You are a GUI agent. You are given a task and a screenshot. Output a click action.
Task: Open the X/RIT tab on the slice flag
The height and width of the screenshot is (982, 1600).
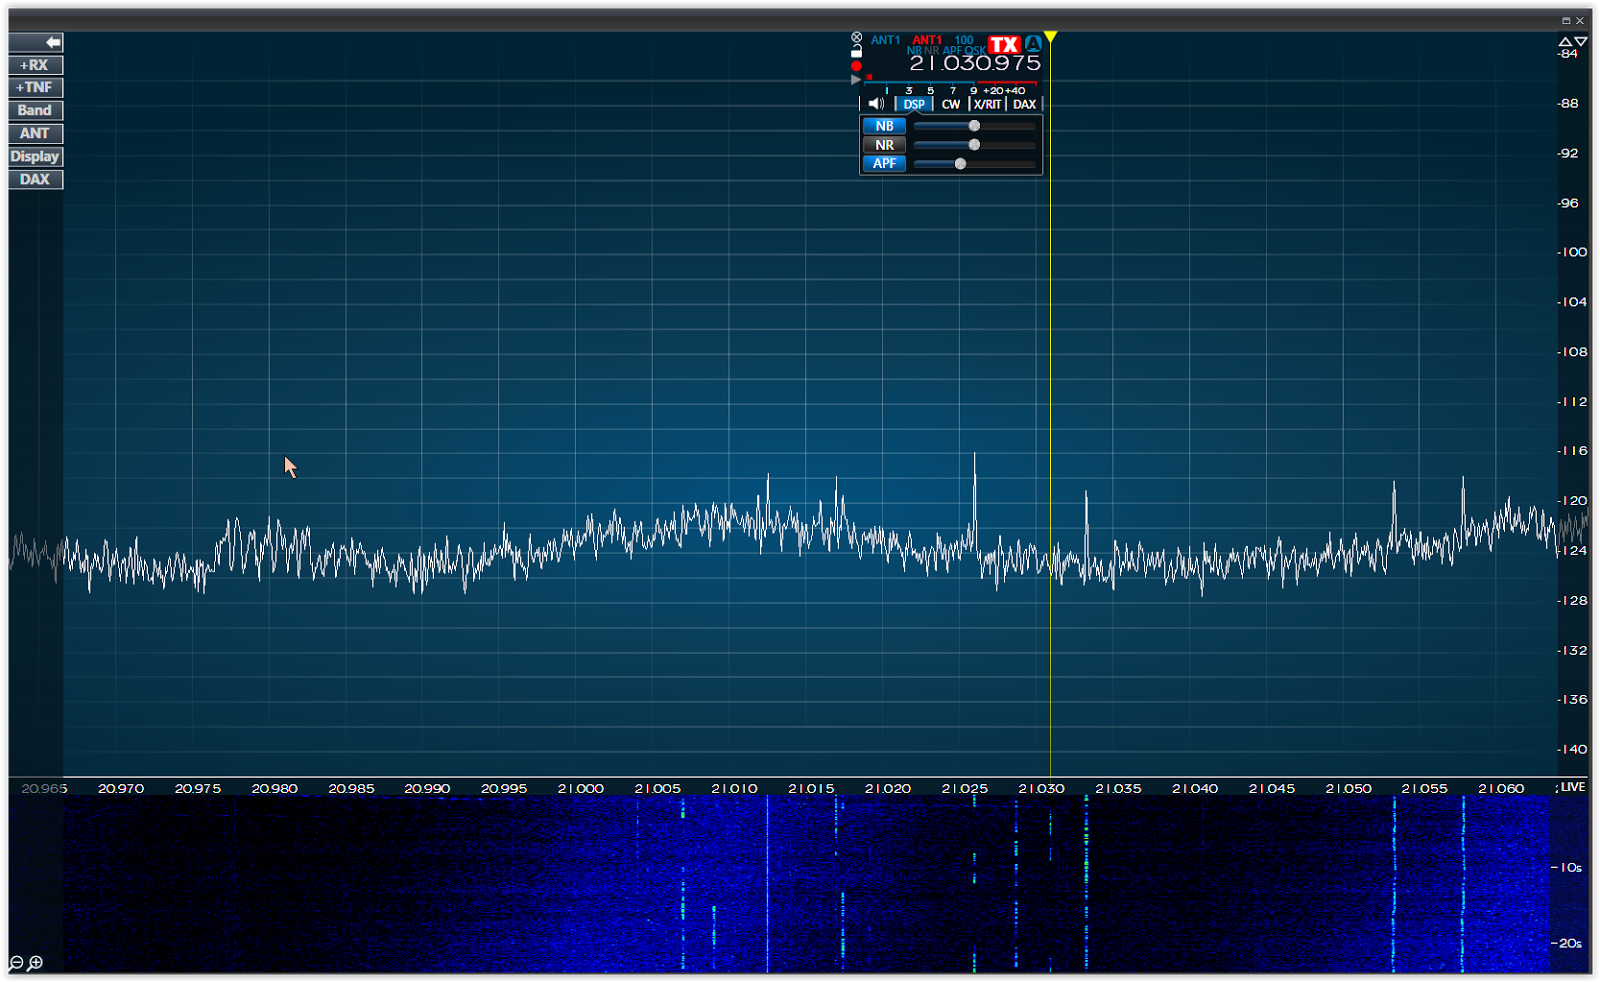(987, 103)
